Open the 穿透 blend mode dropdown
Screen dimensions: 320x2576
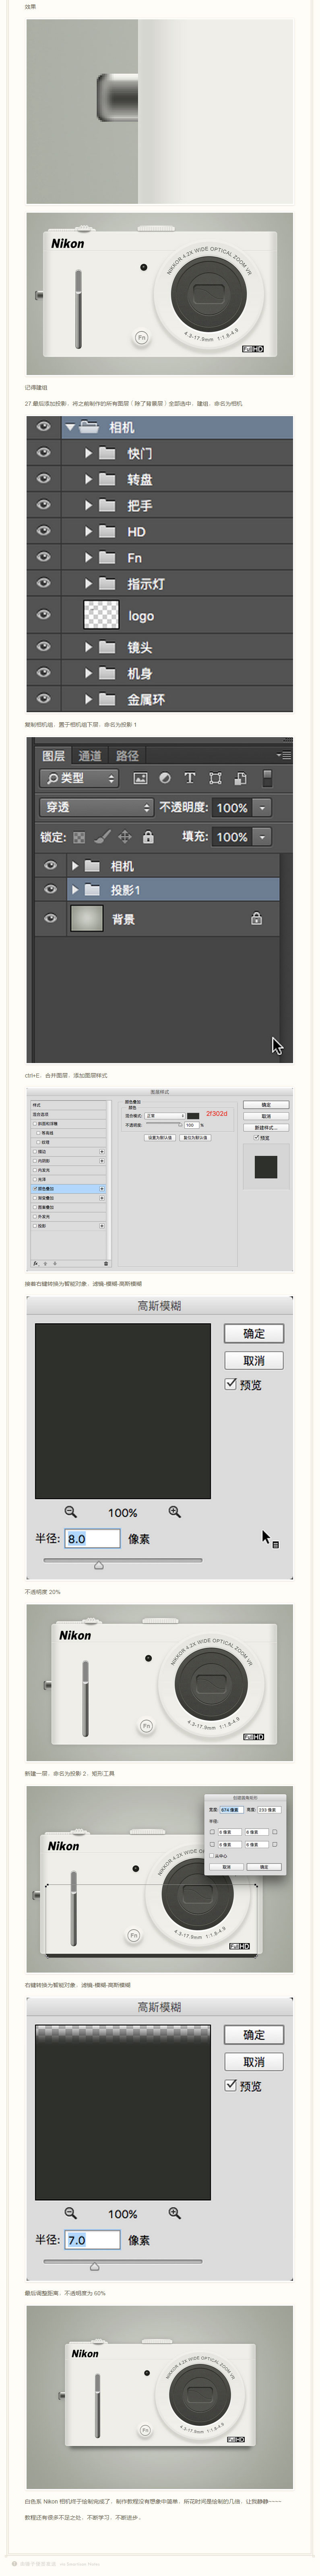click(x=97, y=807)
